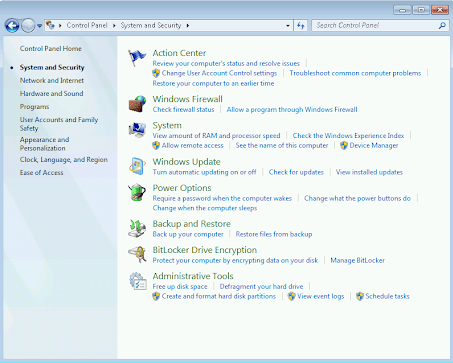Change when the computer sleeps

(x=205, y=208)
